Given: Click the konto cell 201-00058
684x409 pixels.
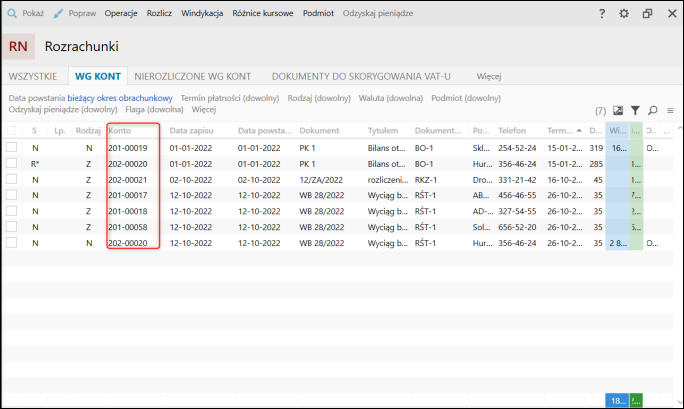Looking at the screenshot, I should (x=128, y=227).
